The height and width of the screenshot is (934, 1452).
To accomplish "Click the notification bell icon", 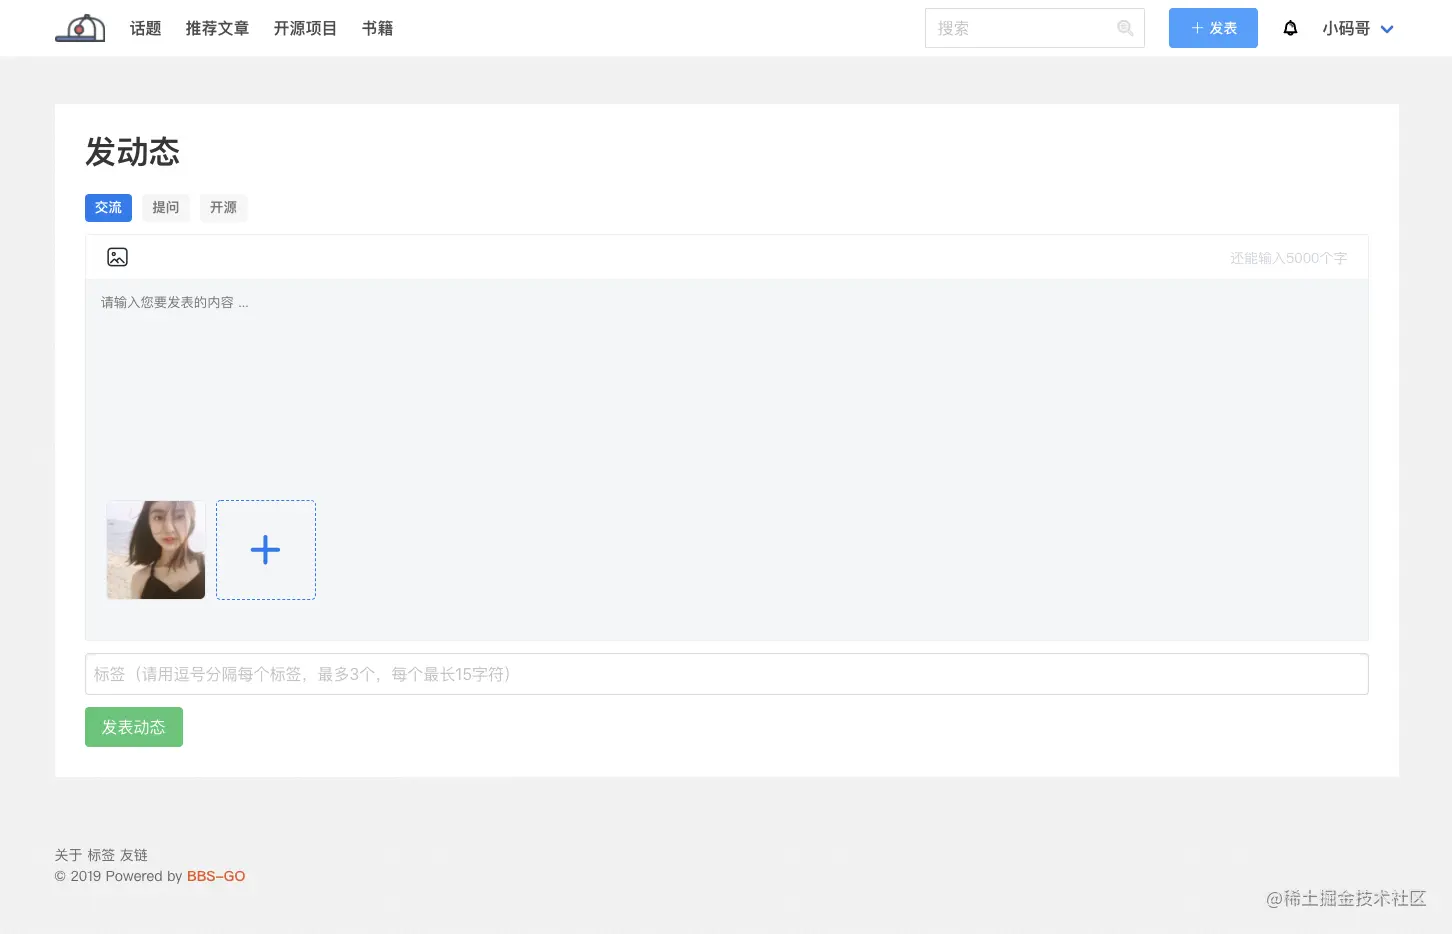I will pyautogui.click(x=1290, y=28).
